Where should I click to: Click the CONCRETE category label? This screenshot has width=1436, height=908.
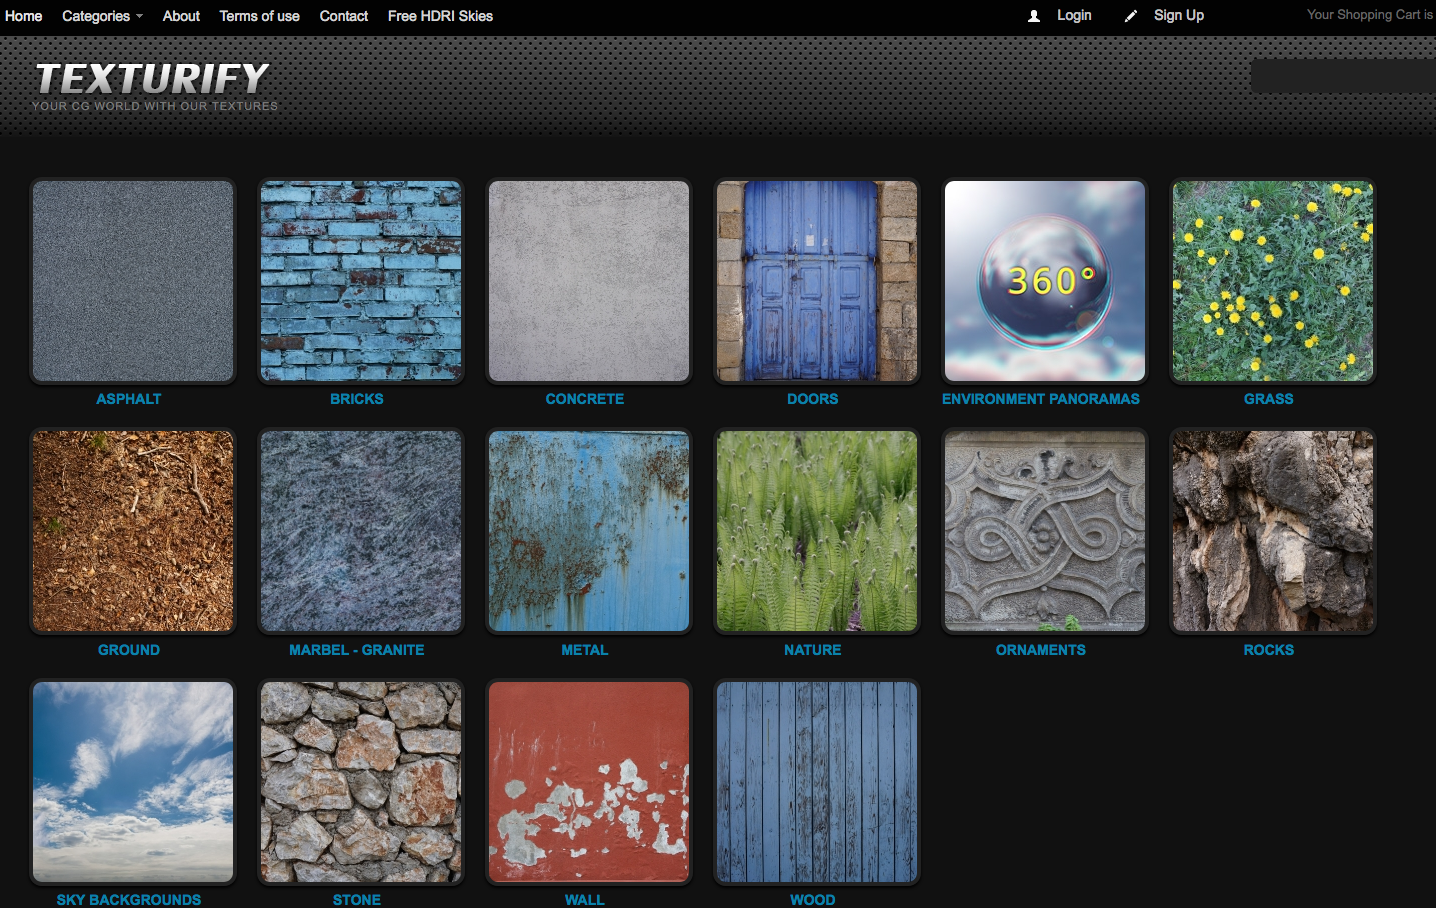point(585,399)
